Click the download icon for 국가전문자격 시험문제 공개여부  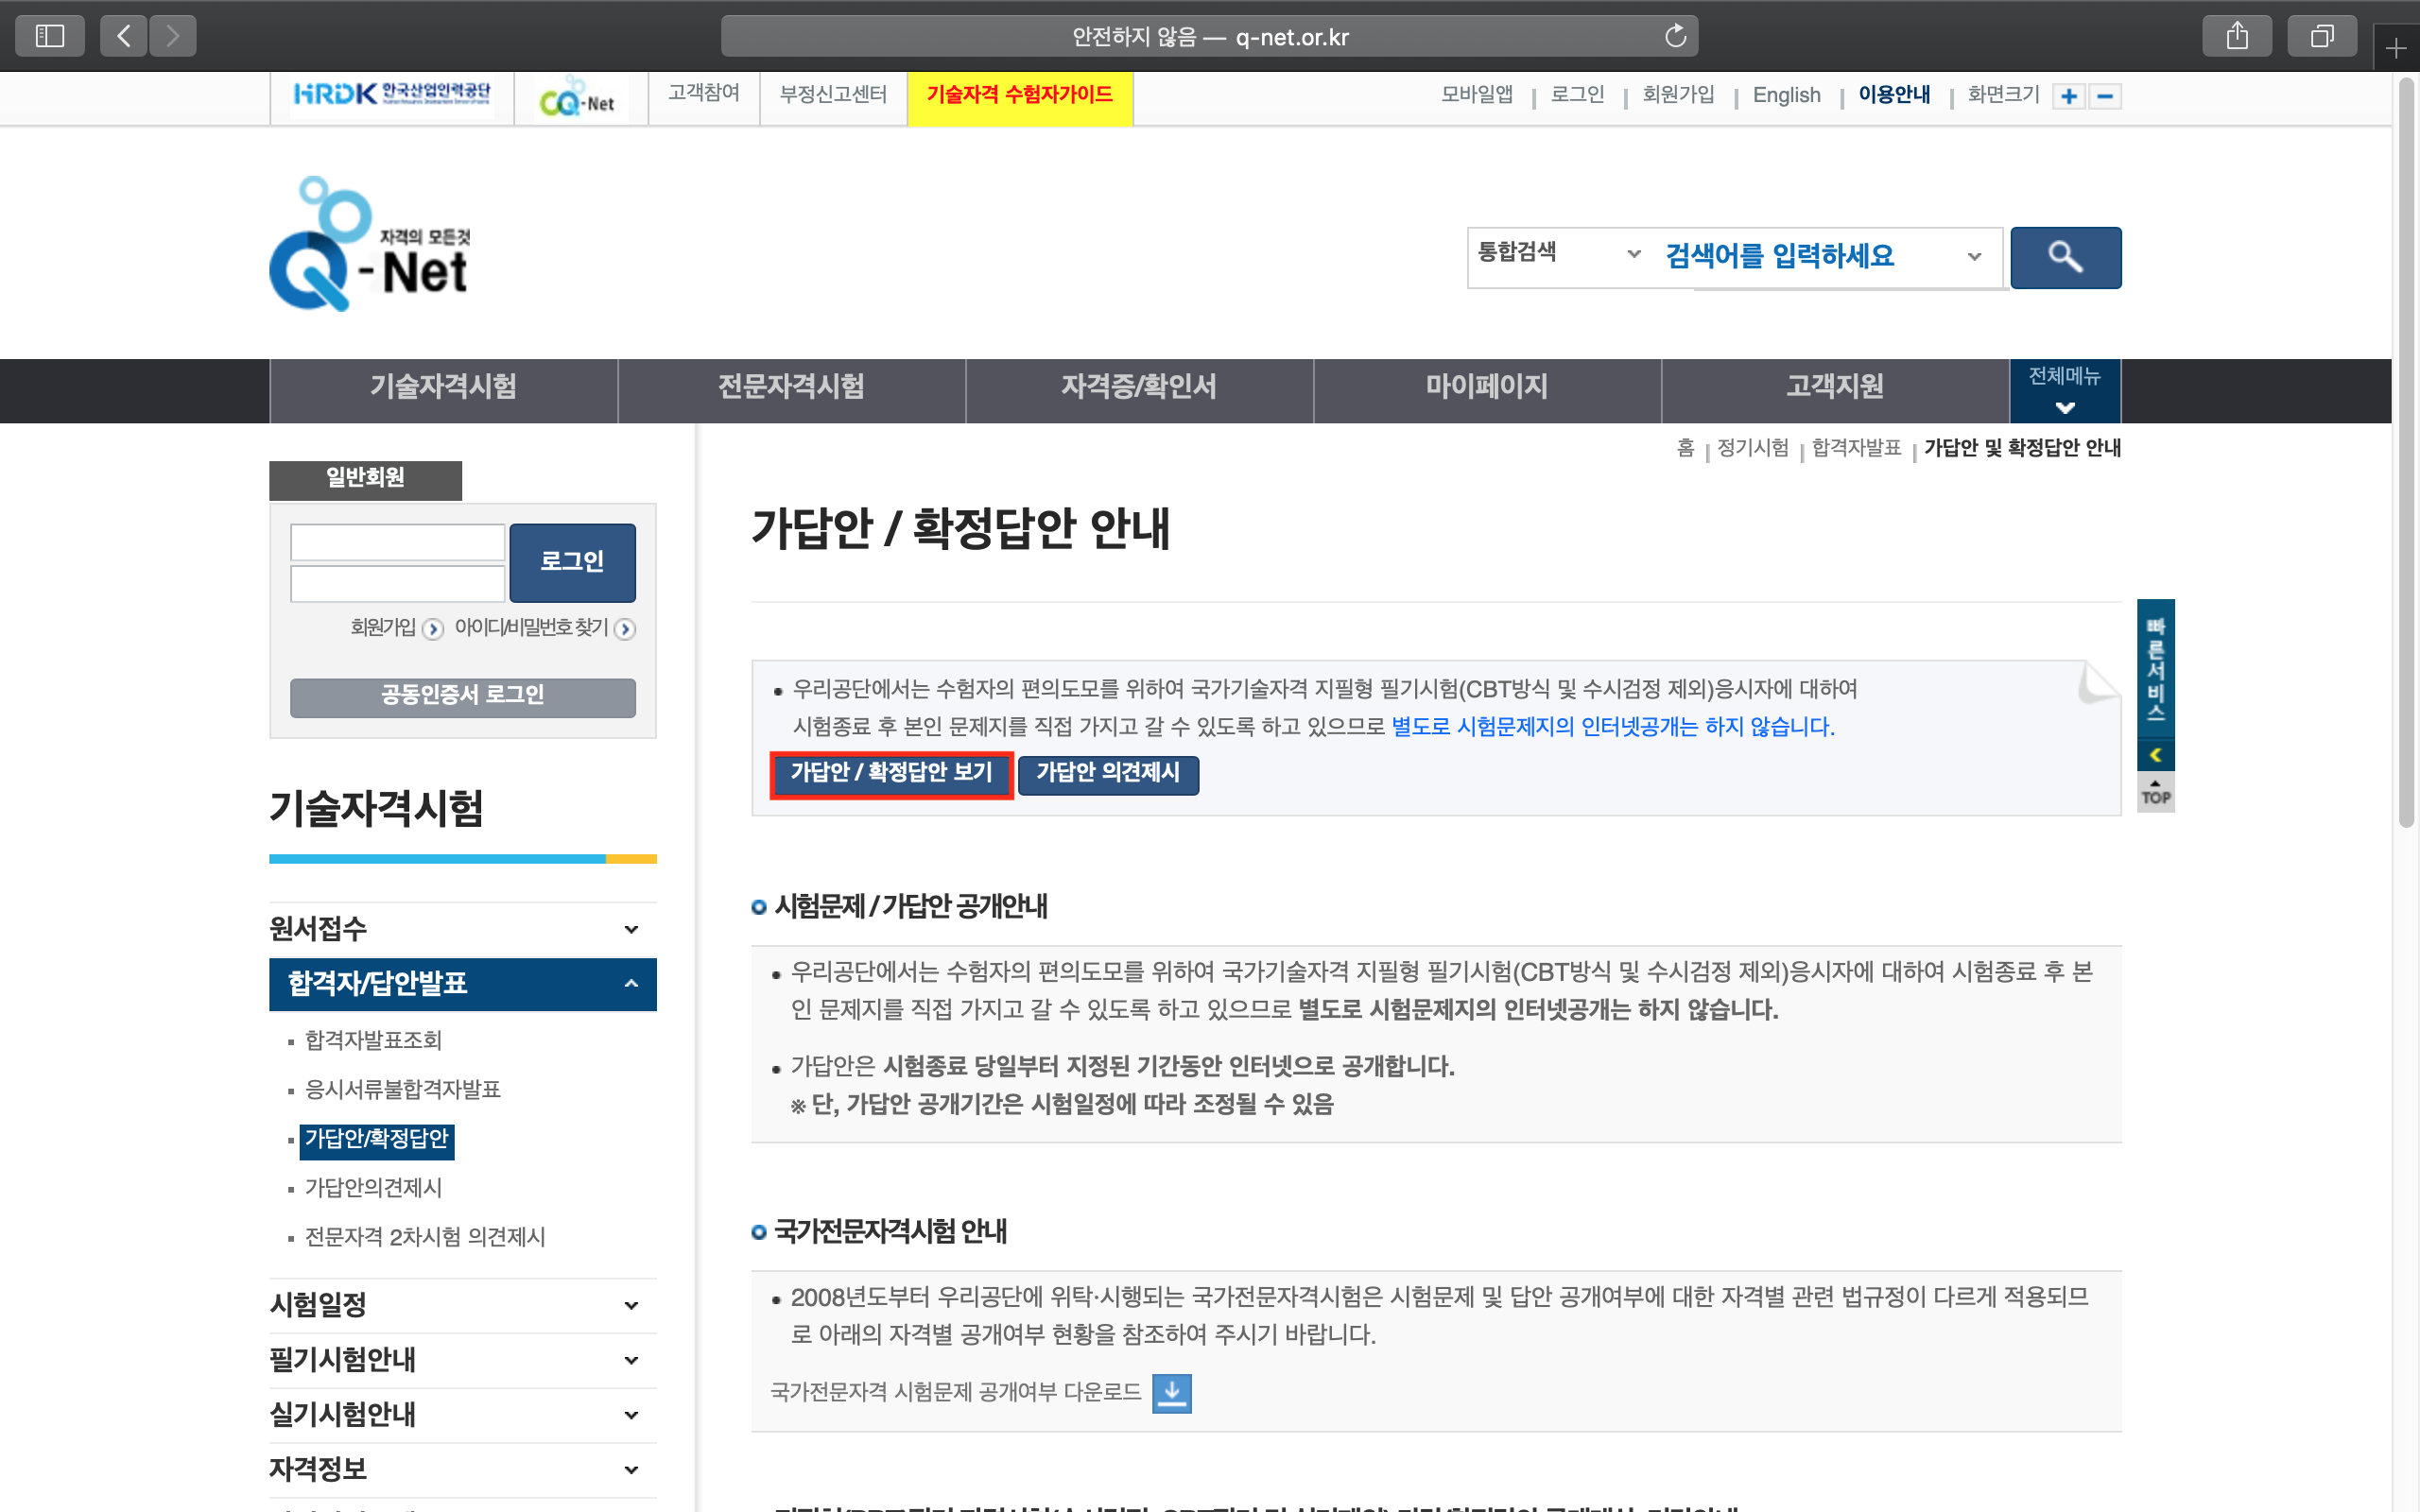click(1171, 1392)
